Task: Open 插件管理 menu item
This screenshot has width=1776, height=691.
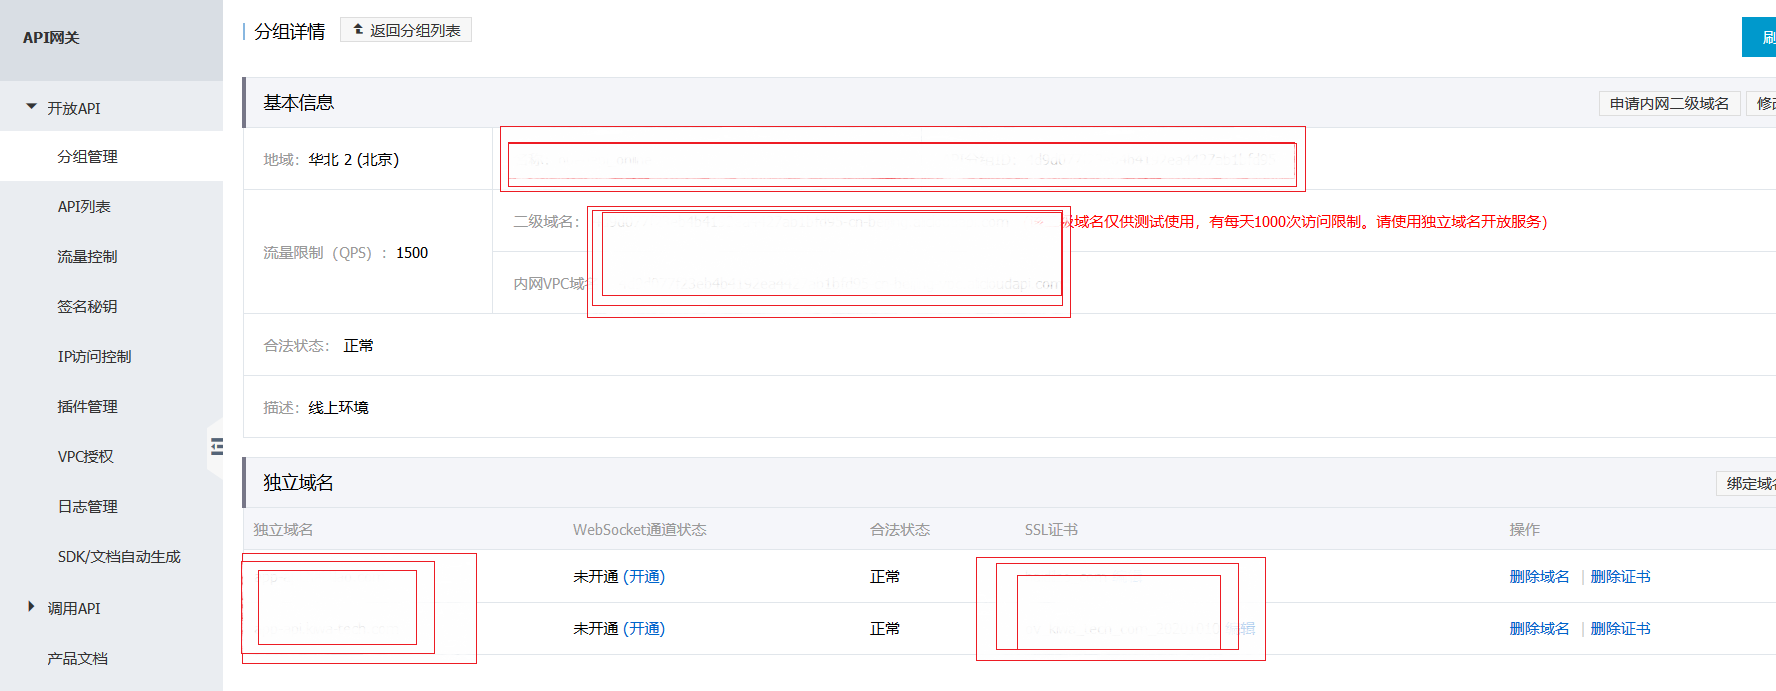Action: coord(88,407)
